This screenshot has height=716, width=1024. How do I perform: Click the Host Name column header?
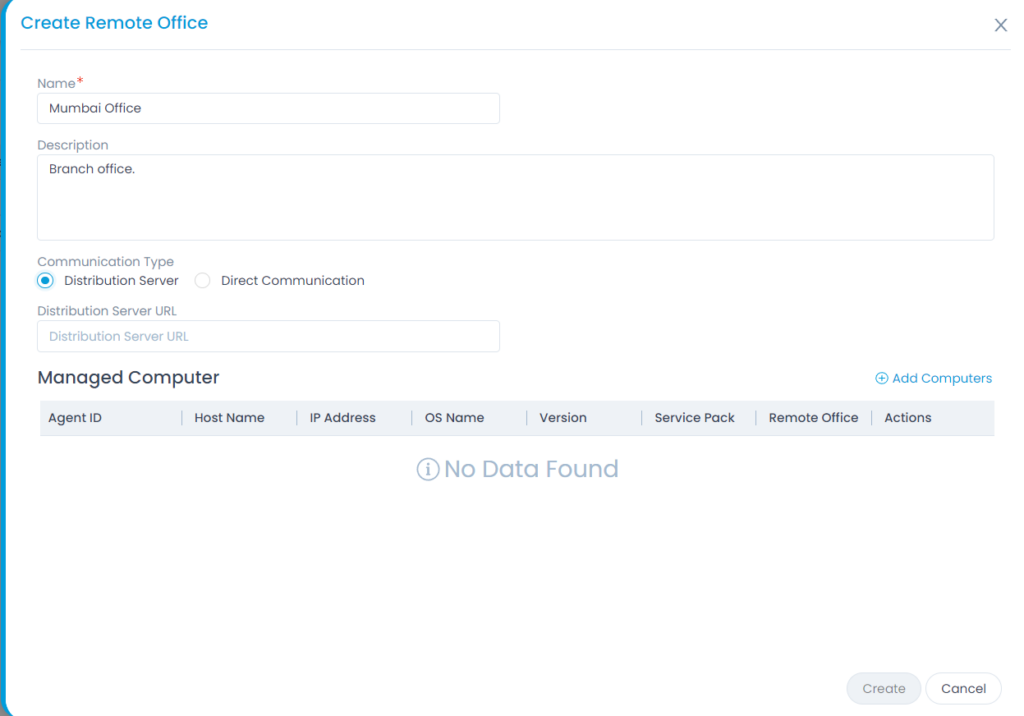point(229,418)
